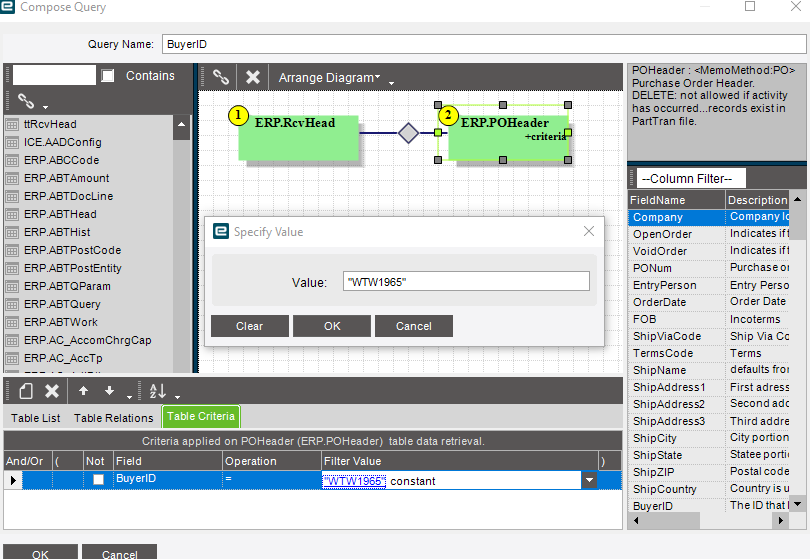The width and height of the screenshot is (810, 559).
Task: Select the ERP.AC_AccTp table icon
Action: (x=12, y=359)
